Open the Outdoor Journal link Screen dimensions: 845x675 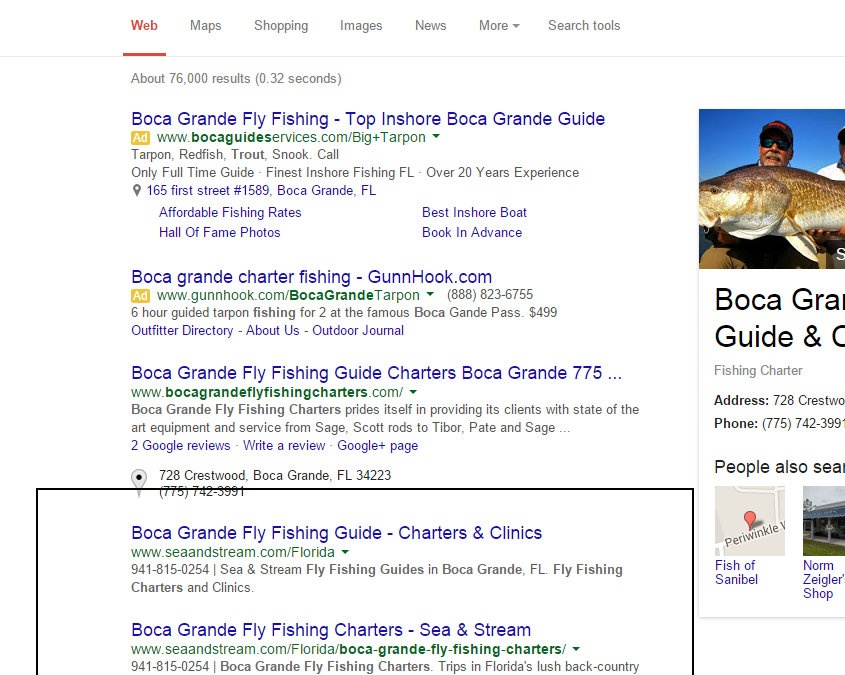(x=358, y=330)
